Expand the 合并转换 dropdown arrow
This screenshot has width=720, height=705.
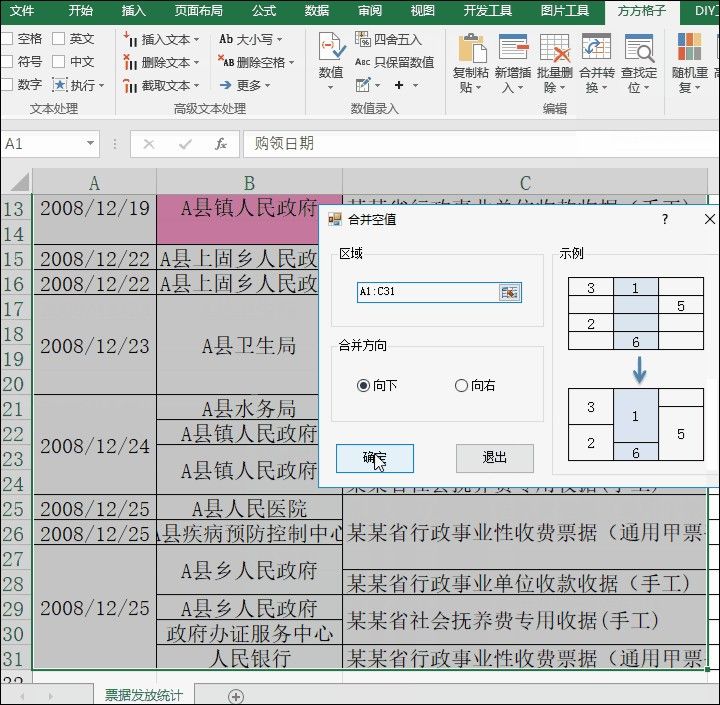(604, 87)
